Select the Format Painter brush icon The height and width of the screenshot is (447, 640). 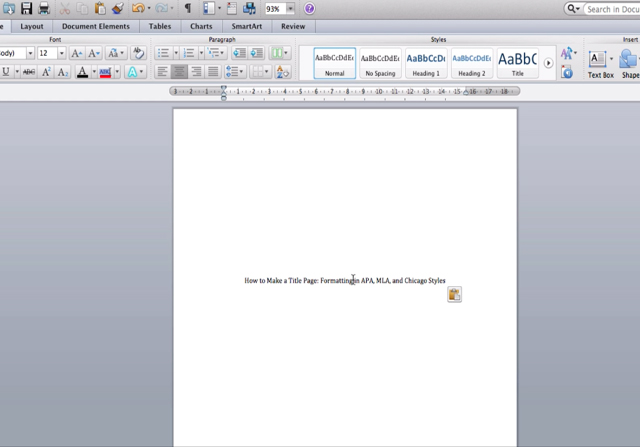coord(118,8)
